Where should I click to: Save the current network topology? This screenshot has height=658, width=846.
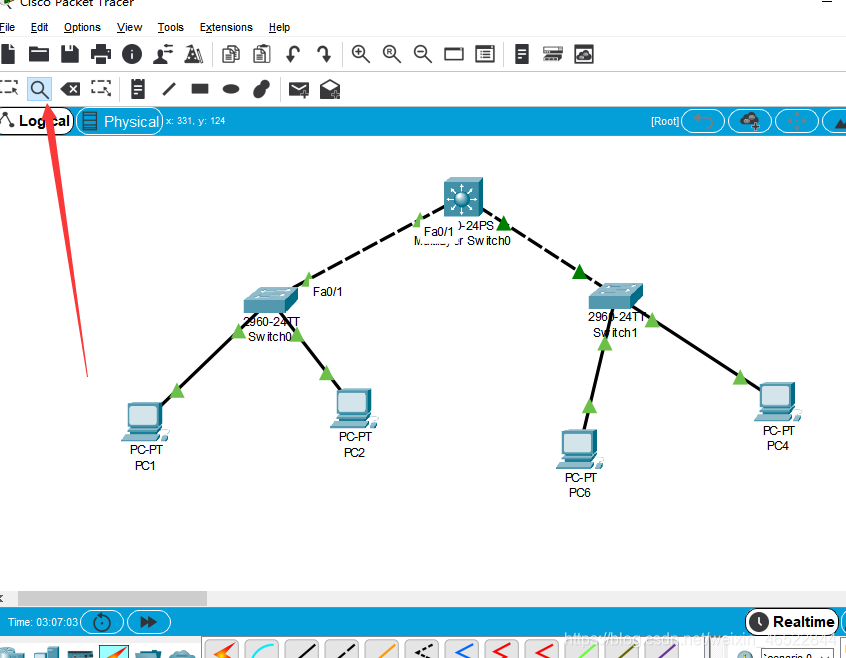click(x=70, y=54)
